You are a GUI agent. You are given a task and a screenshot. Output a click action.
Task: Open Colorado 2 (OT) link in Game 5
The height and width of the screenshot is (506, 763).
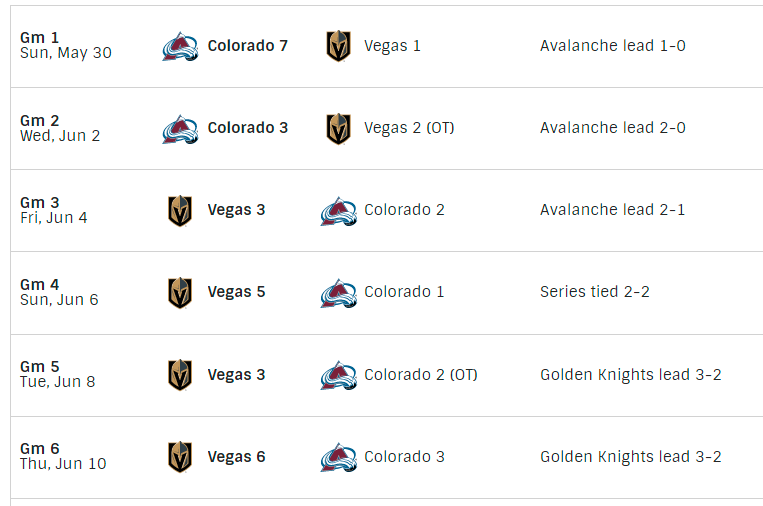[420, 375]
